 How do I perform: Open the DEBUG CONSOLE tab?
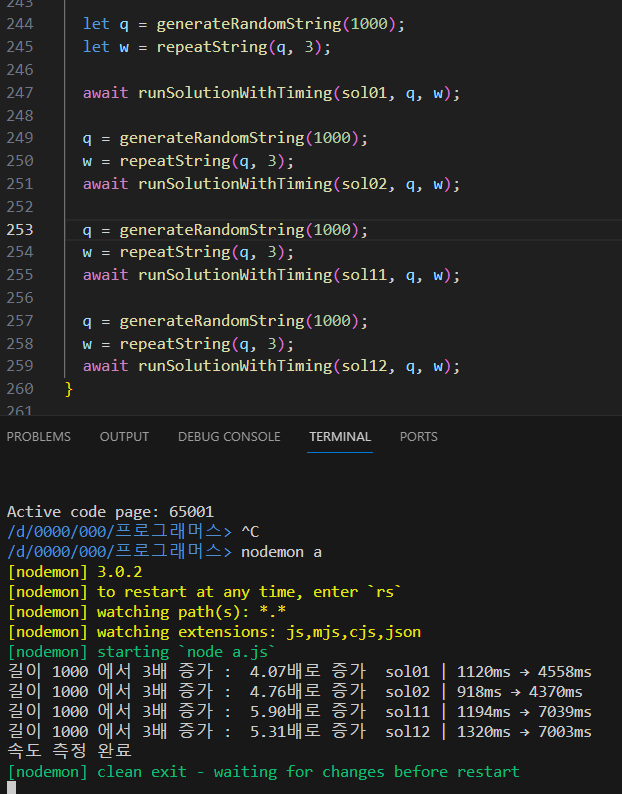point(229,436)
